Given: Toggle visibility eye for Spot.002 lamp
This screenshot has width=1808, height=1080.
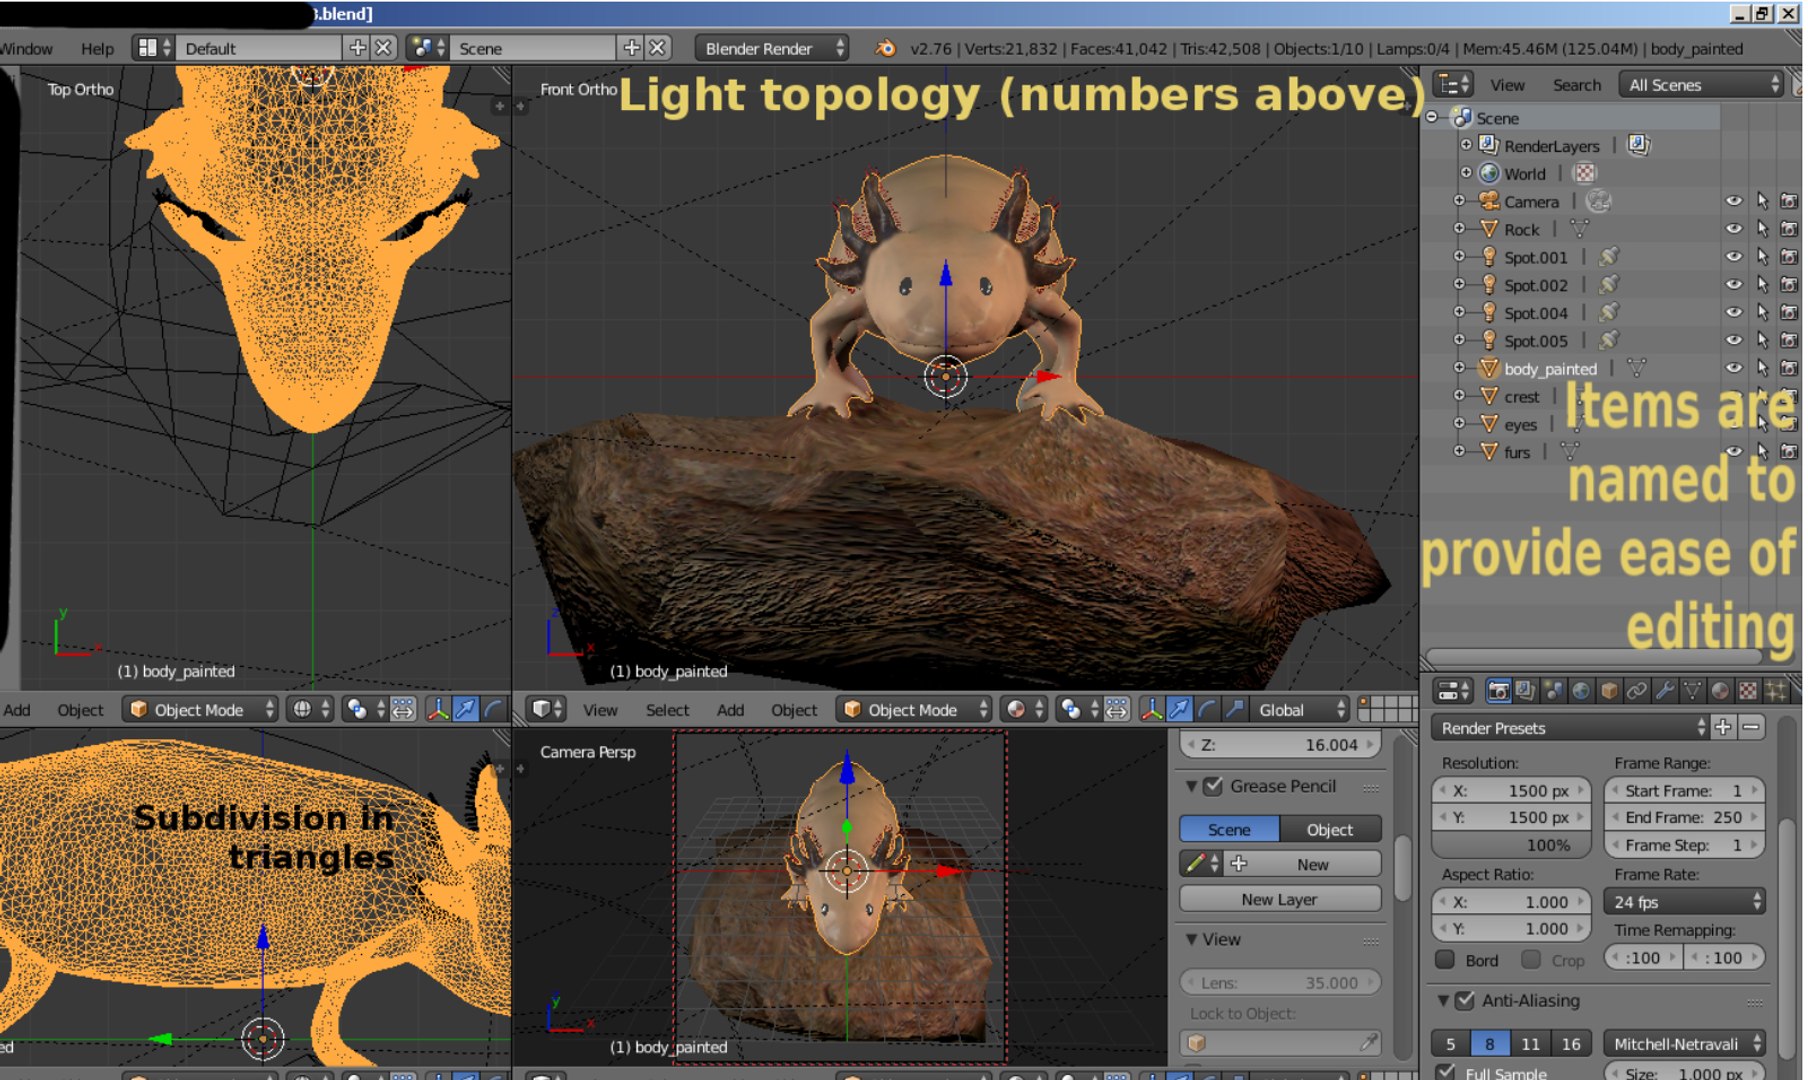Looking at the screenshot, I should coord(1734,285).
